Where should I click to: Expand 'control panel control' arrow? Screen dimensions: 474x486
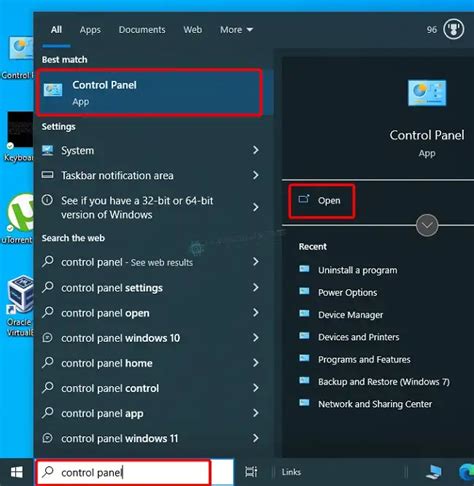[256, 388]
